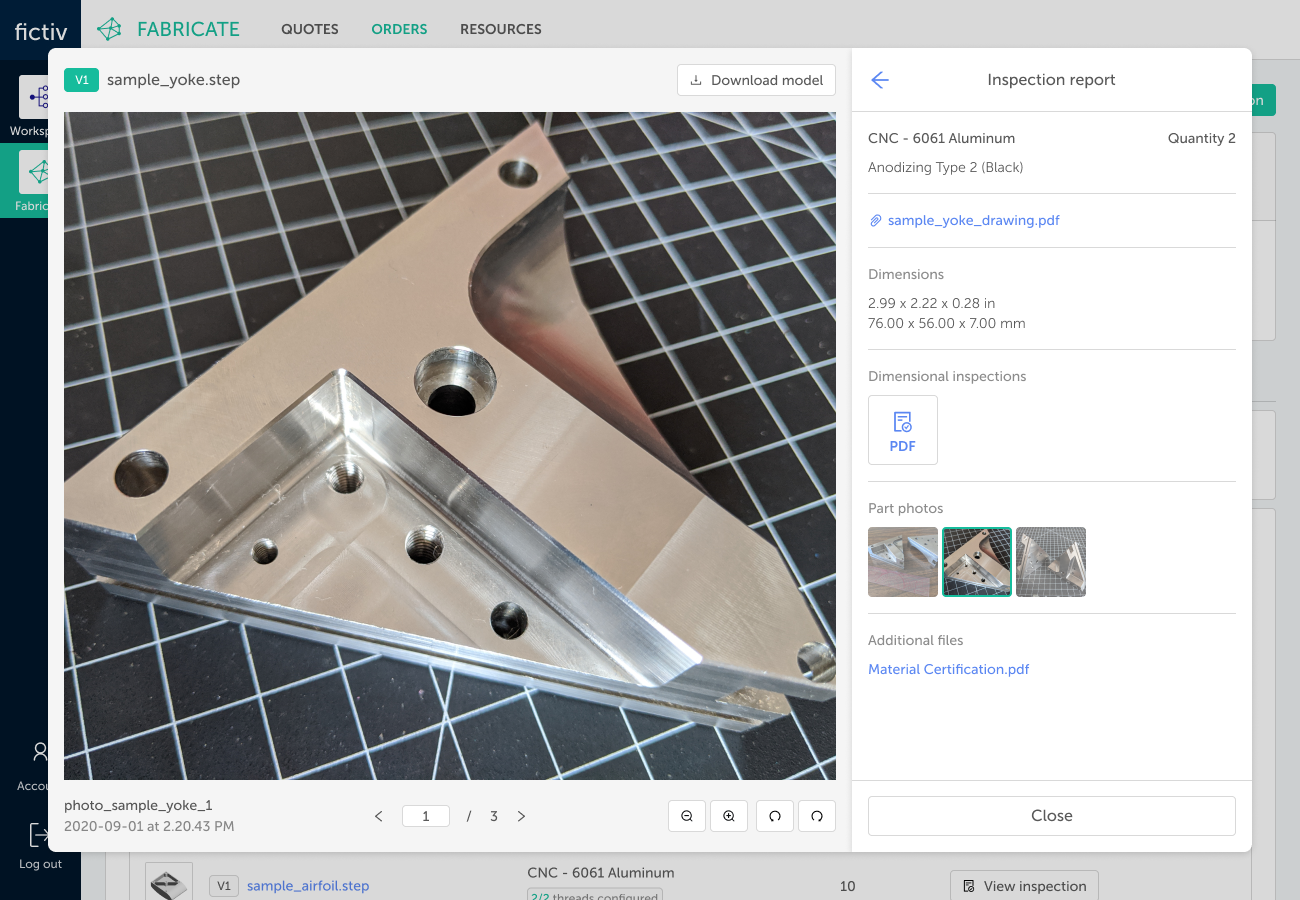Open the Material Certification.pdf link
This screenshot has height=900, width=1300.
pos(948,669)
